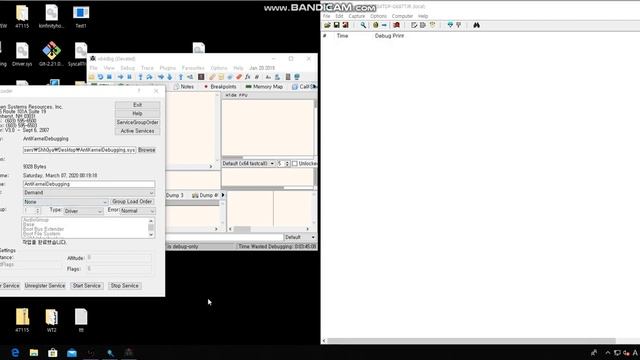
Task: Click the binoculars find icon in DebugView
Action: click(476, 25)
